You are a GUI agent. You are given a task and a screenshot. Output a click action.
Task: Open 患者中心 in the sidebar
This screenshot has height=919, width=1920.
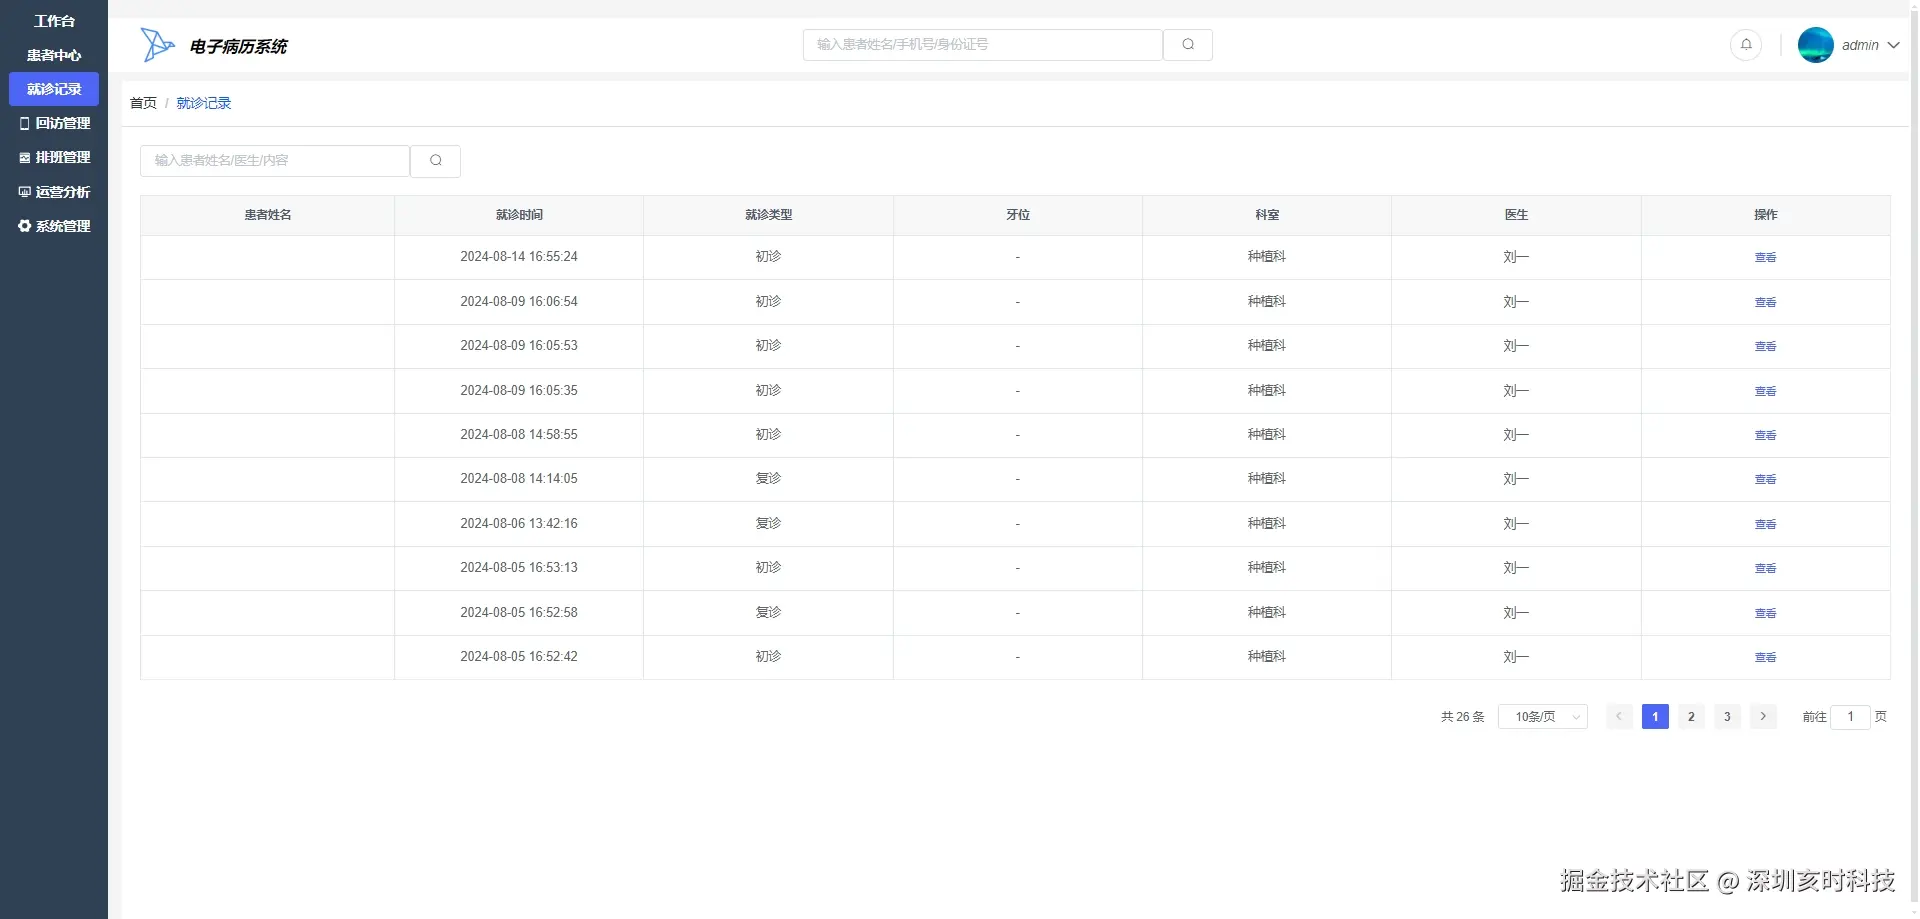54,55
